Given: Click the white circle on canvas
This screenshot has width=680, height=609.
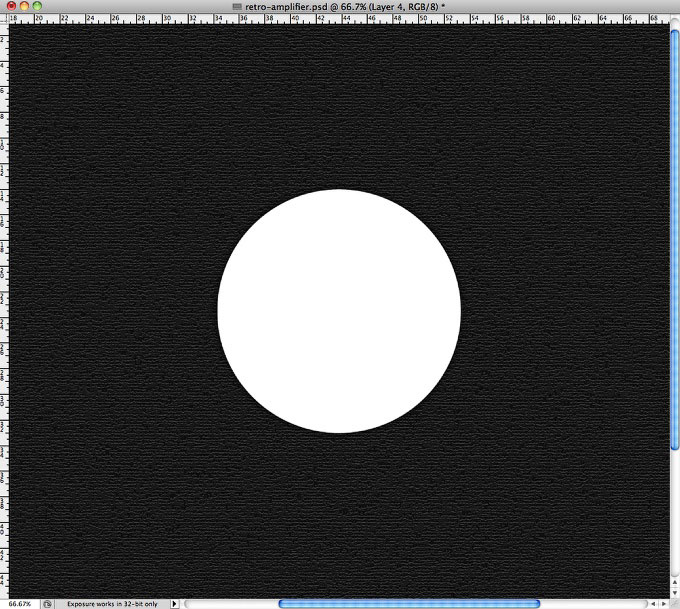Looking at the screenshot, I should [x=339, y=311].
